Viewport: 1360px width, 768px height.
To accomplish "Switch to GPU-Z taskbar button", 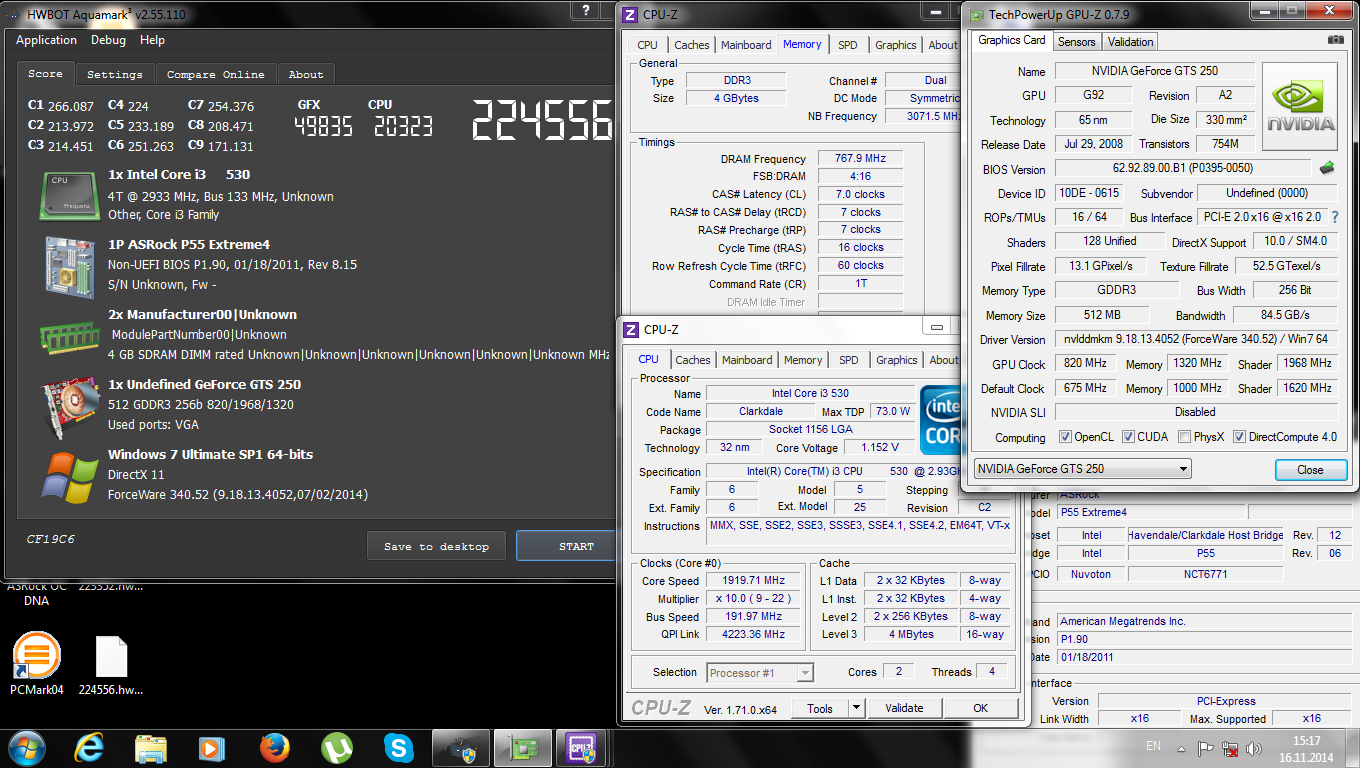I will coord(522,748).
